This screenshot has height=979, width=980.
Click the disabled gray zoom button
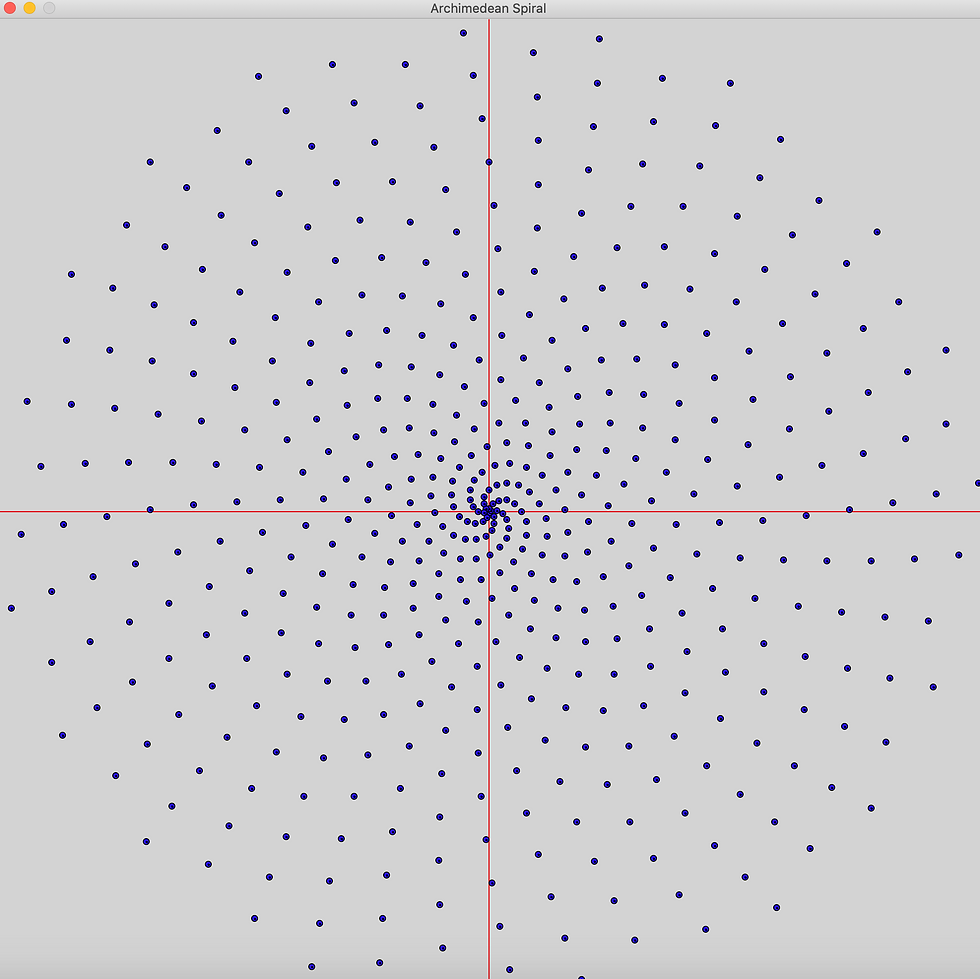click(49, 8)
